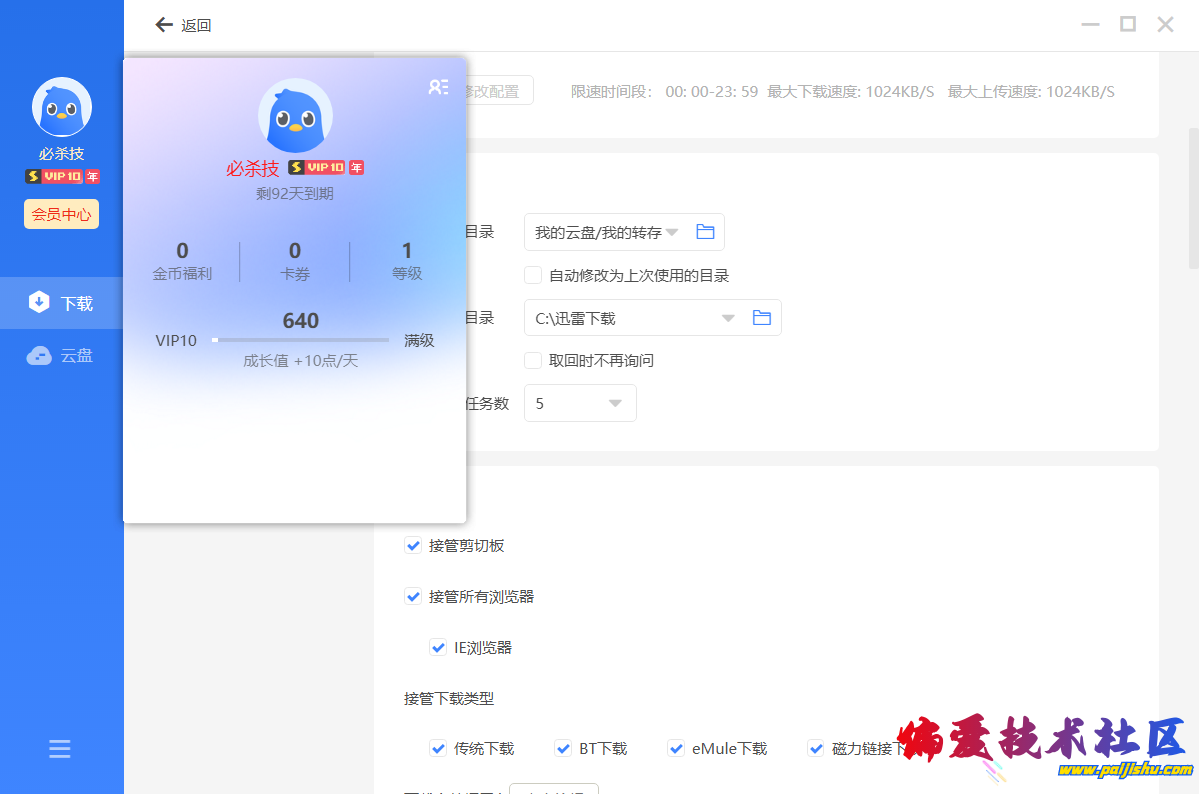Expand the task count dropdown showing 5
The width and height of the screenshot is (1199, 794).
coord(615,403)
